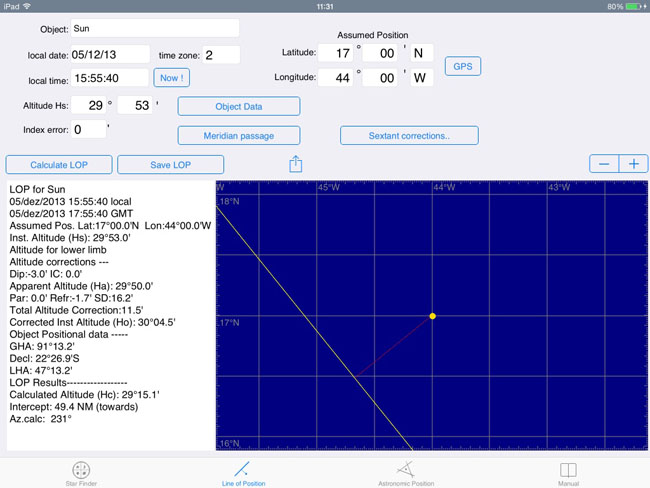Select the Intercept: 49.4 NM (towards) line
This screenshot has width=650, height=488.
coord(74,407)
